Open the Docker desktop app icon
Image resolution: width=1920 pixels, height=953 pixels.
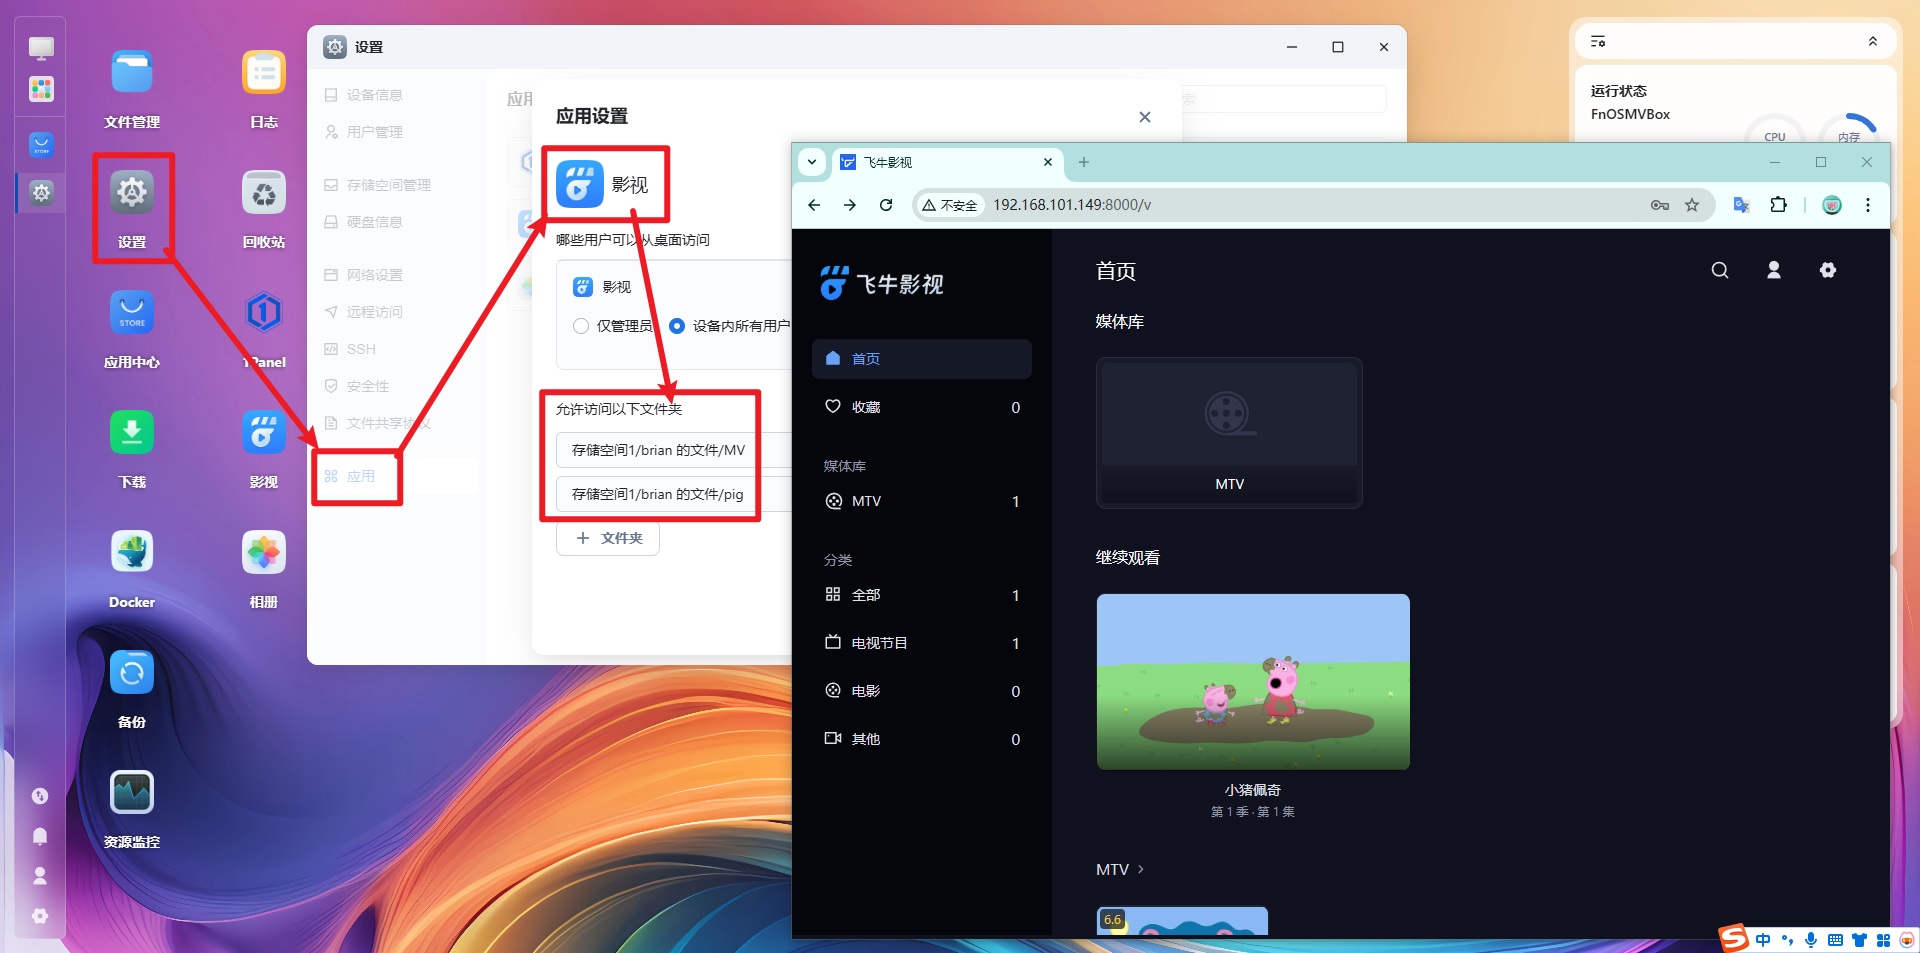click(x=131, y=553)
